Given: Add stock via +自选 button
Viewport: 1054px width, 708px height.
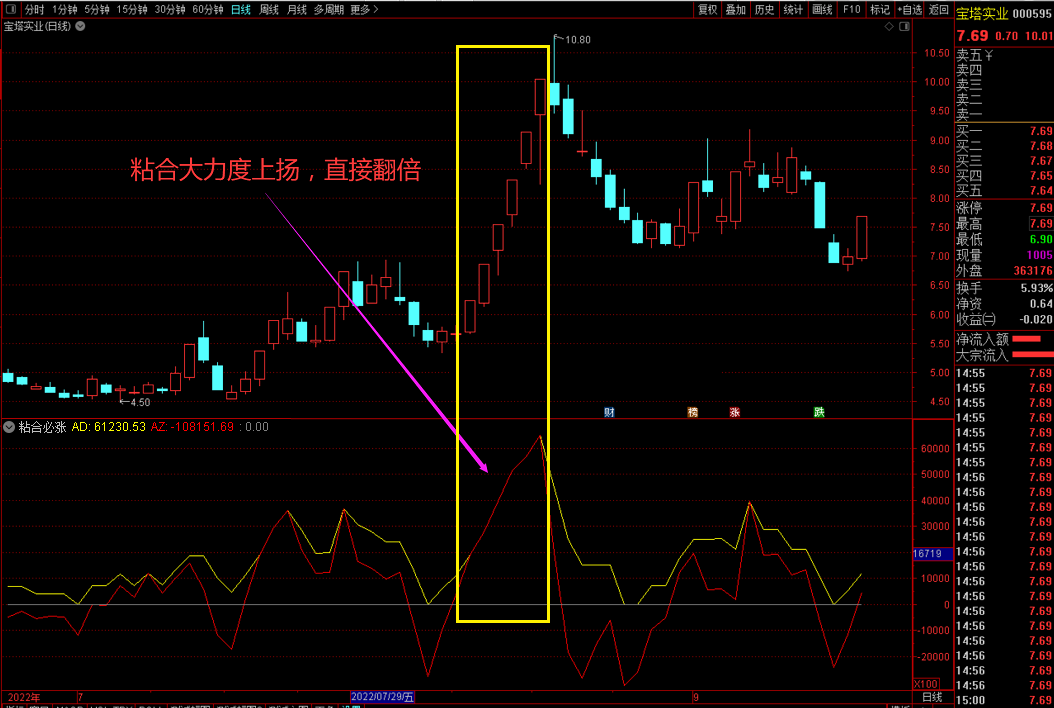Looking at the screenshot, I should point(908,10).
